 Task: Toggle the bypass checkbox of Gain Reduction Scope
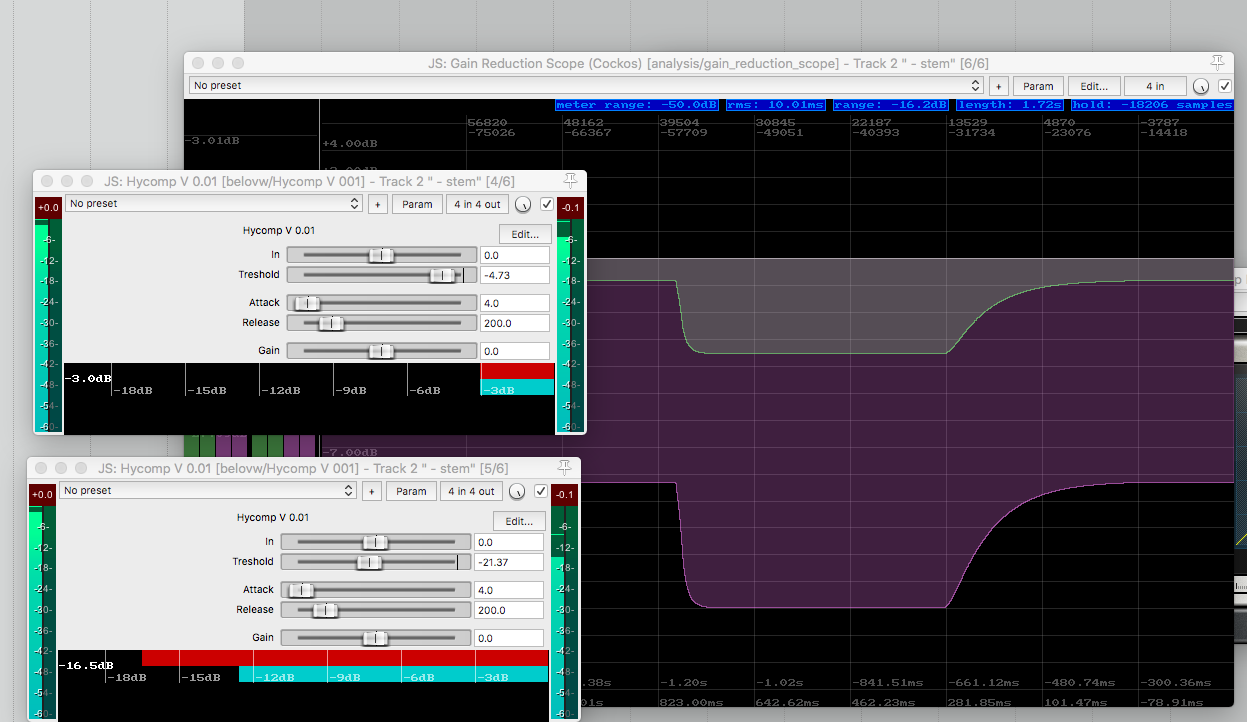(1224, 86)
